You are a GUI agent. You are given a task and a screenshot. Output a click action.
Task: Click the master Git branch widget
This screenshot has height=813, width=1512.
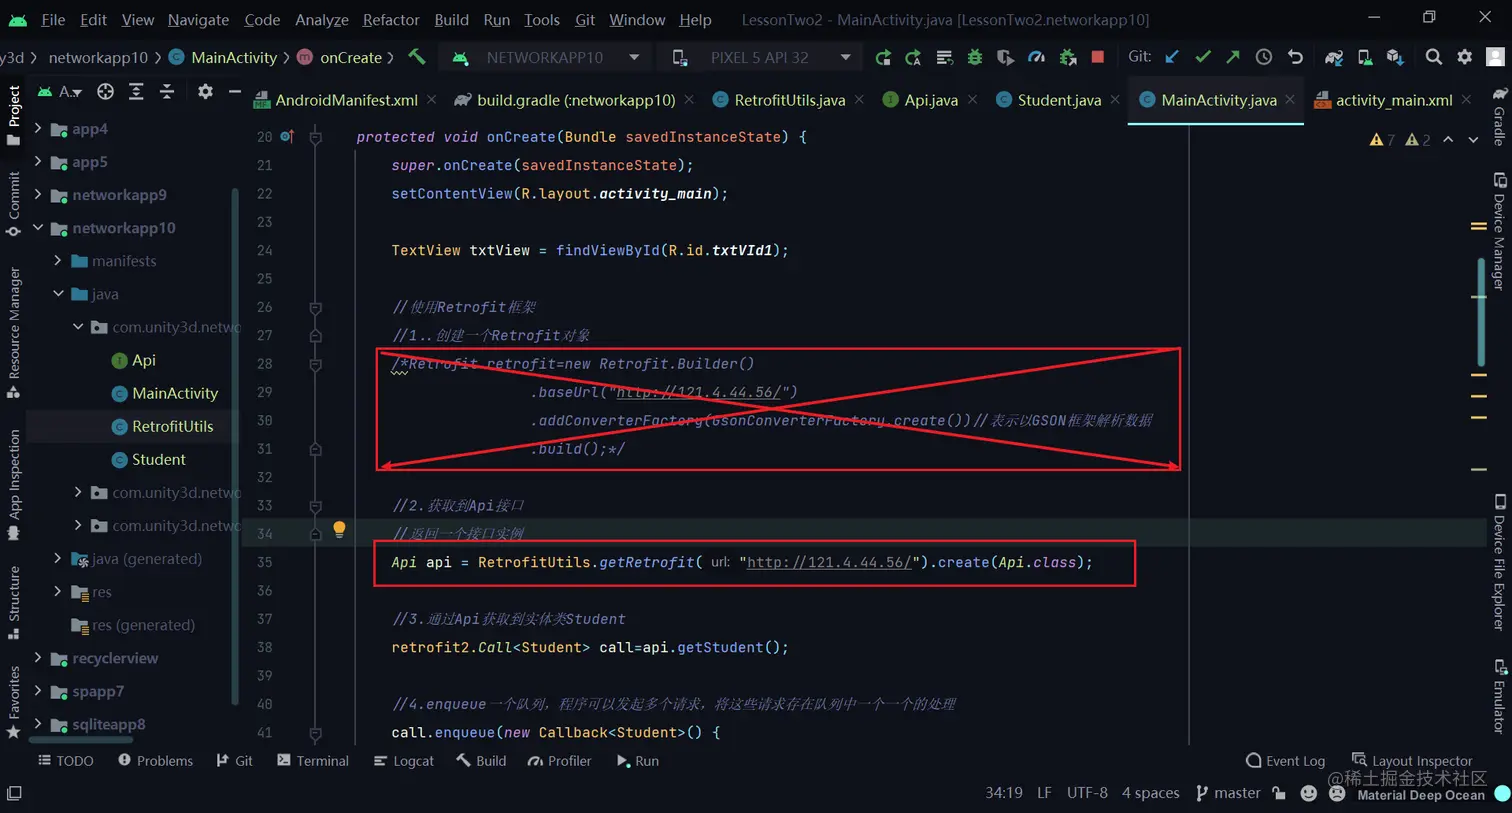(1228, 793)
